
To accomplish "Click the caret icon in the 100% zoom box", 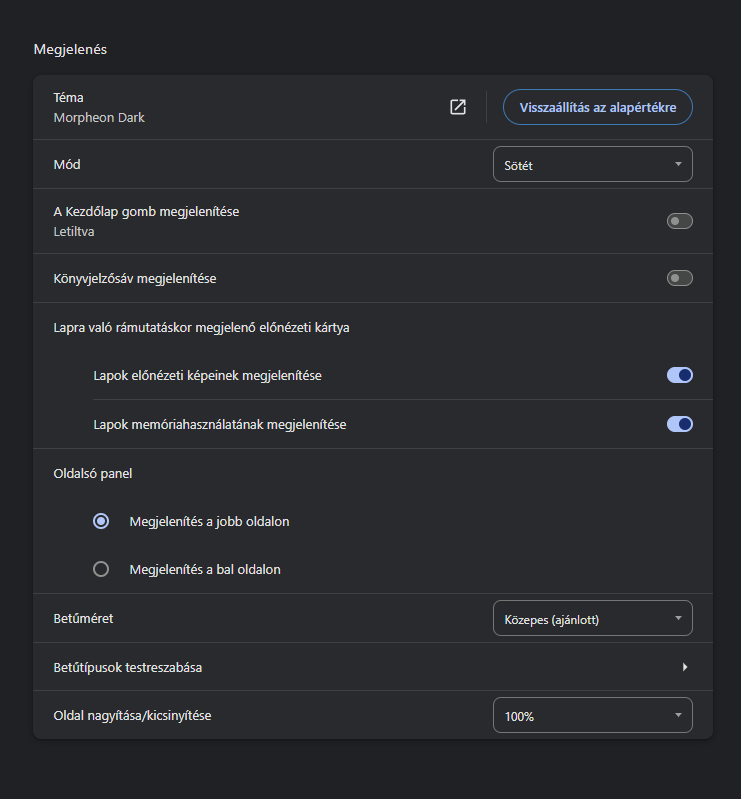I will (x=678, y=715).
